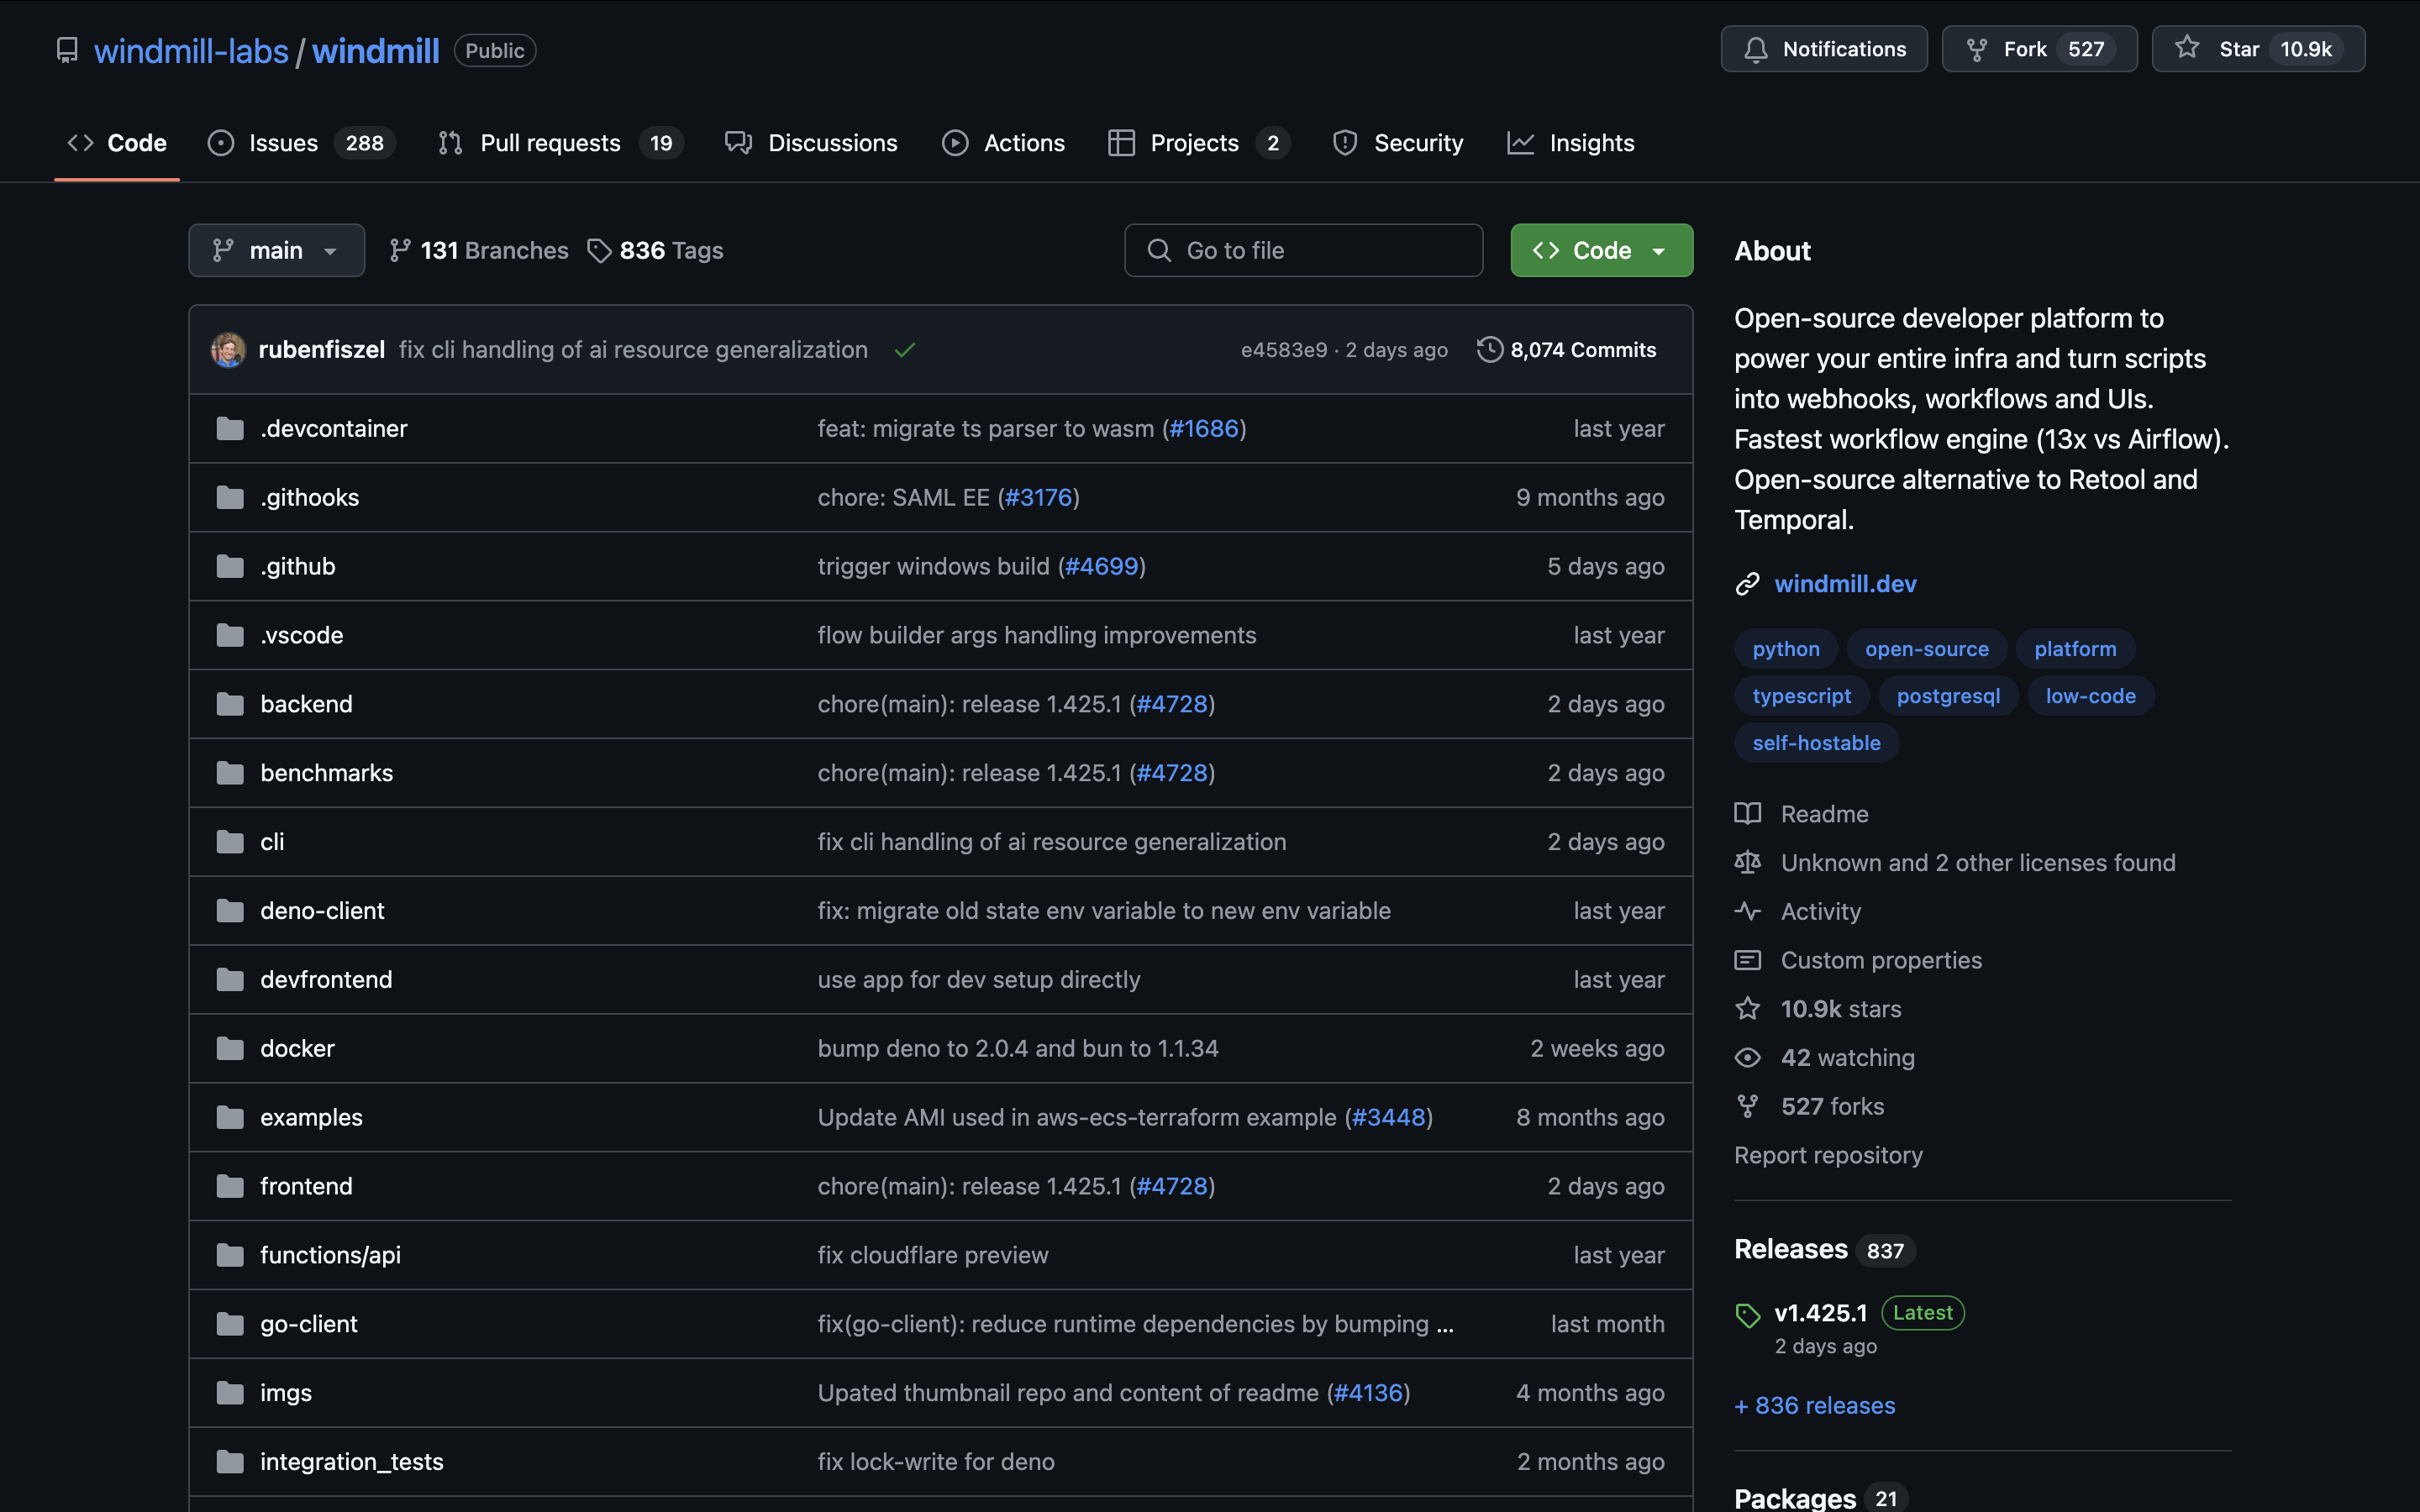Image resolution: width=2420 pixels, height=1512 pixels.
Task: View the 836 Tags link
Action: [x=656, y=250]
